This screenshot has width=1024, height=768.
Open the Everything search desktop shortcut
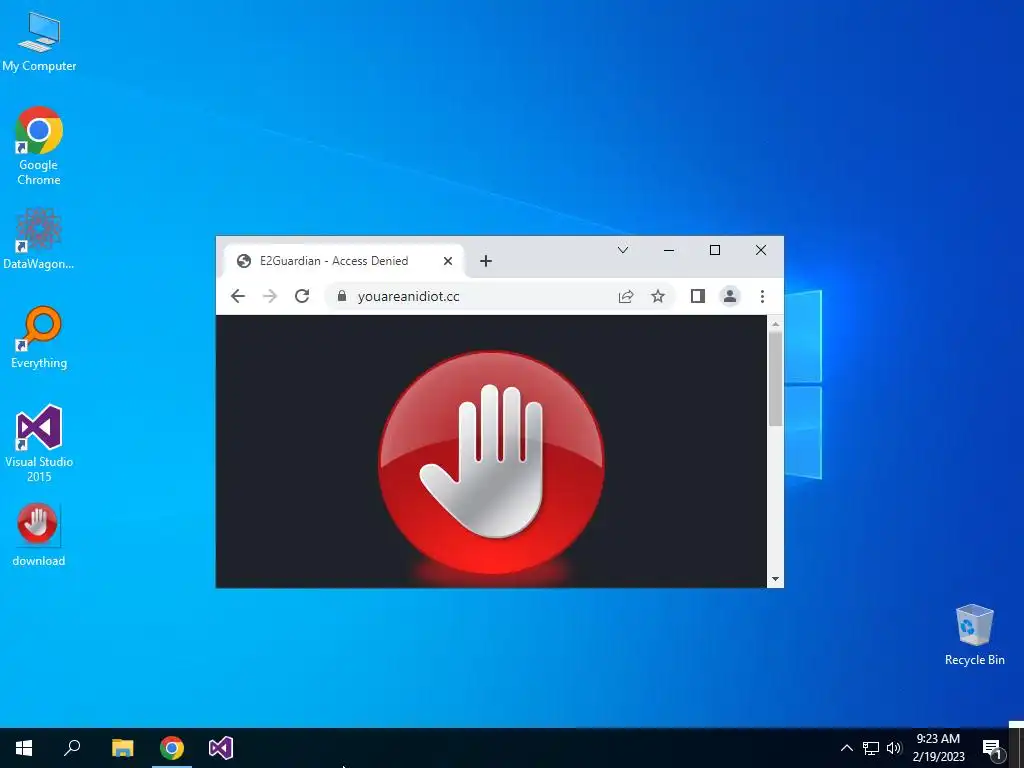(39, 338)
